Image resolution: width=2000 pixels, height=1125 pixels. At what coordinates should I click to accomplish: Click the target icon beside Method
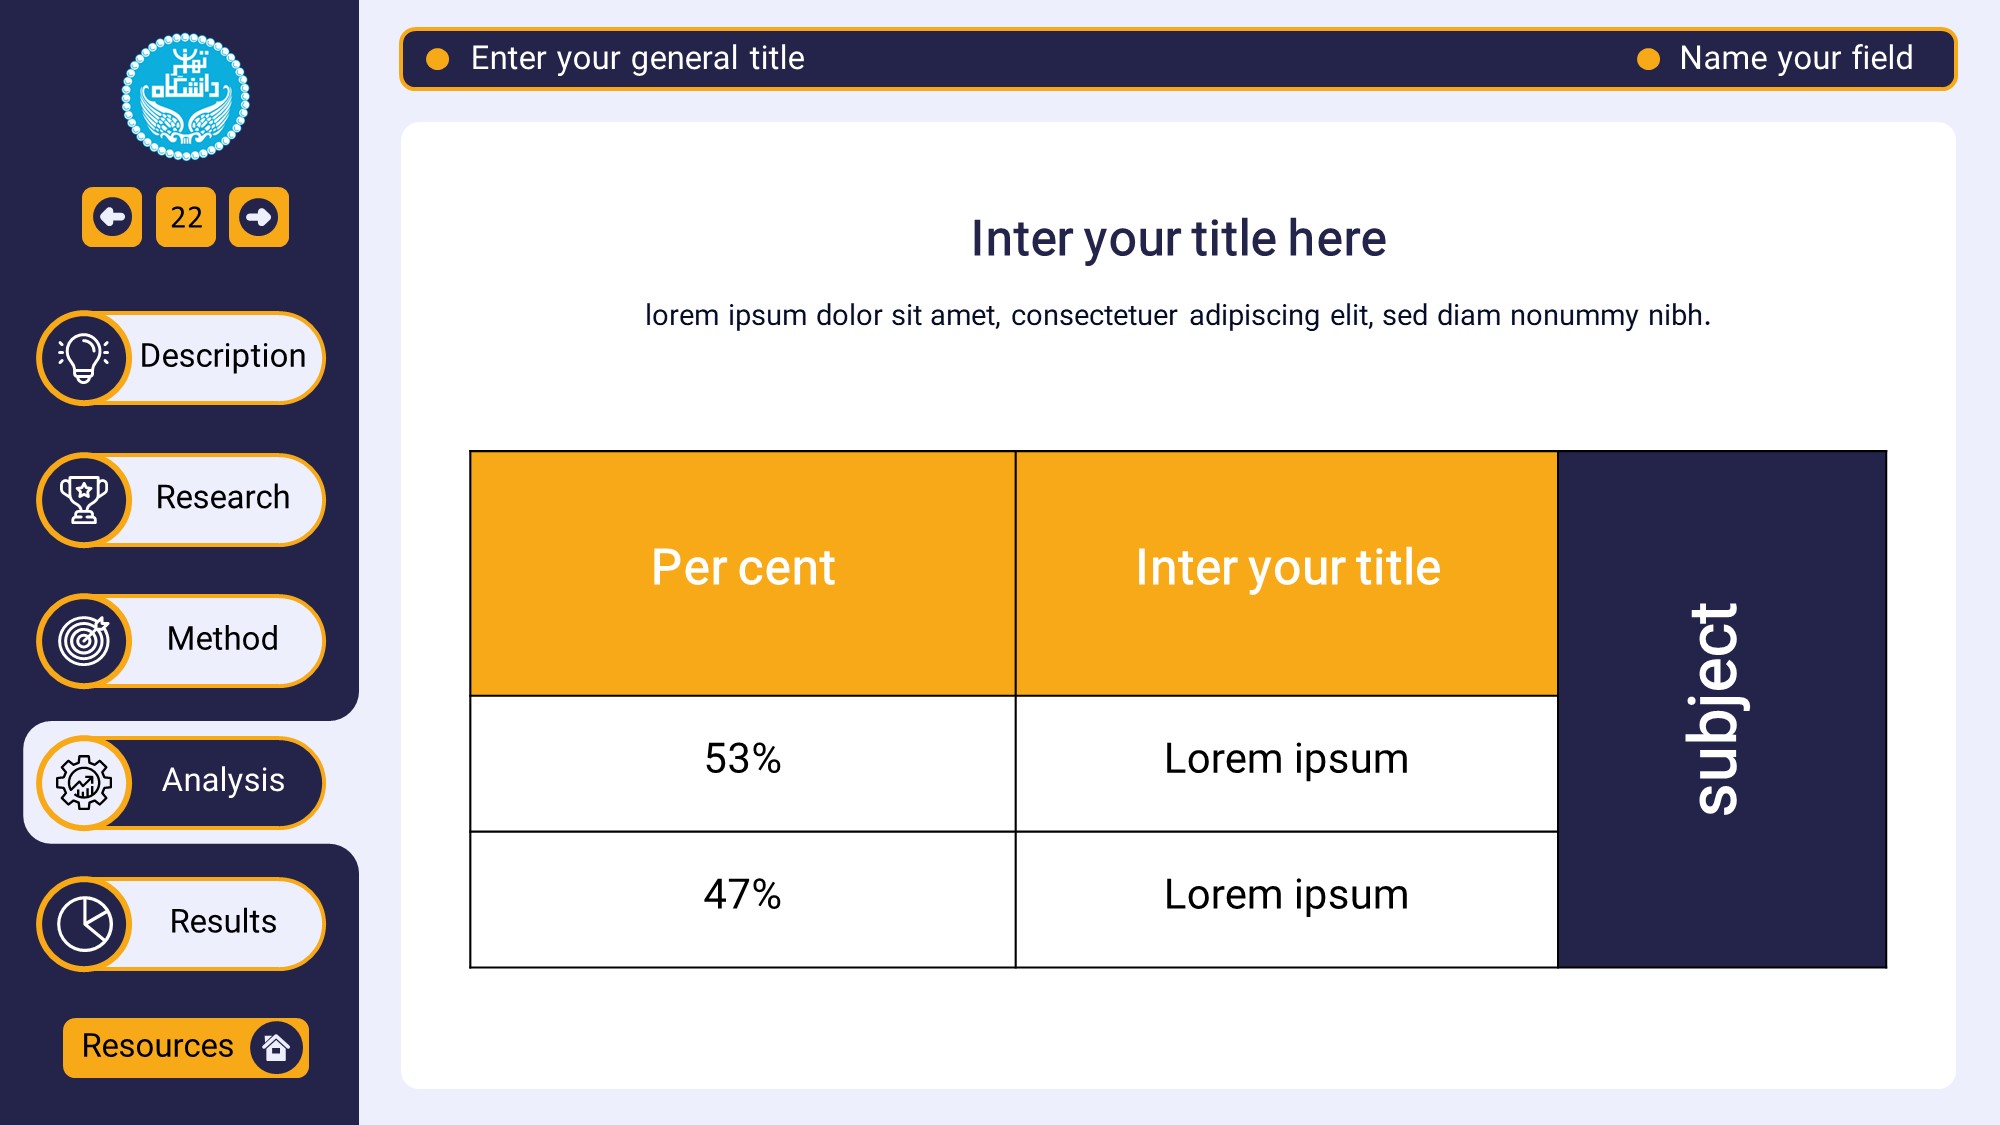tap(85, 641)
